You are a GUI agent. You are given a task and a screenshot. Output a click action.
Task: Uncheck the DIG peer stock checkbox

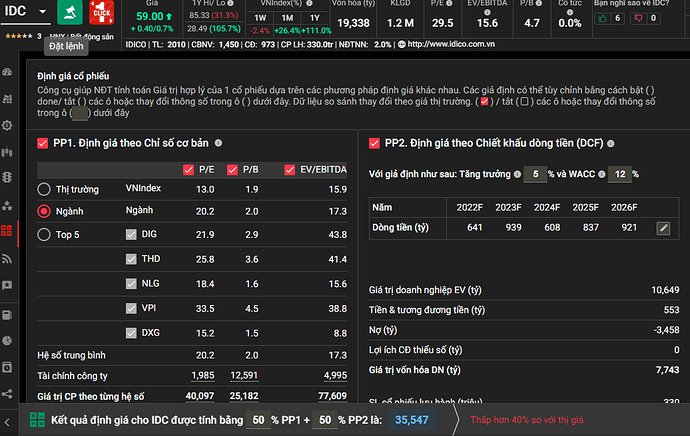tap(131, 234)
